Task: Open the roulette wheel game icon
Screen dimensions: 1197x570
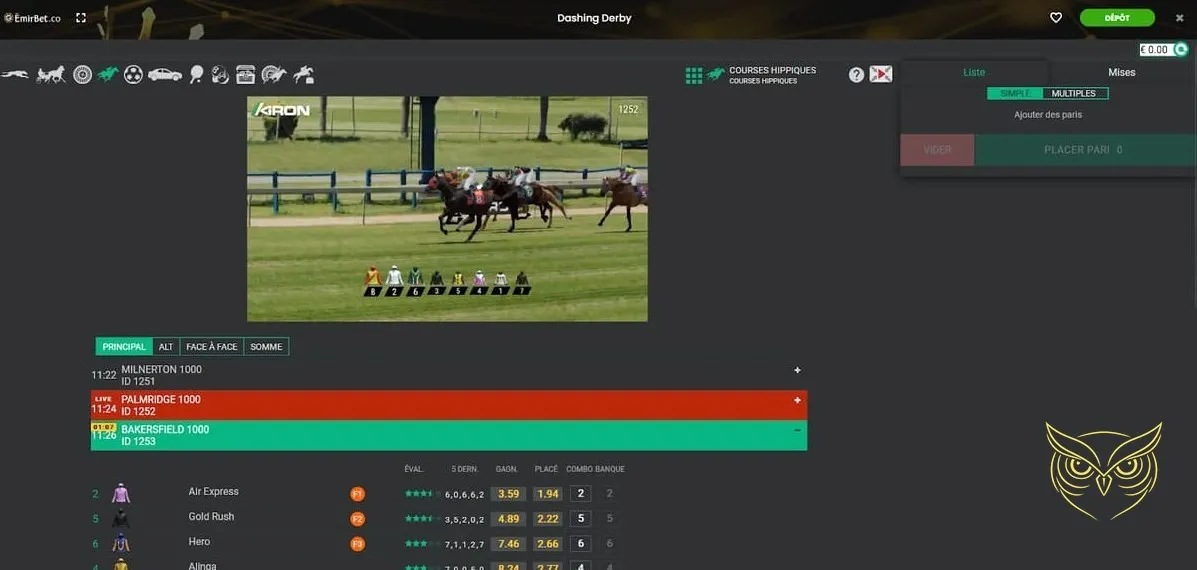Action: tap(82, 74)
